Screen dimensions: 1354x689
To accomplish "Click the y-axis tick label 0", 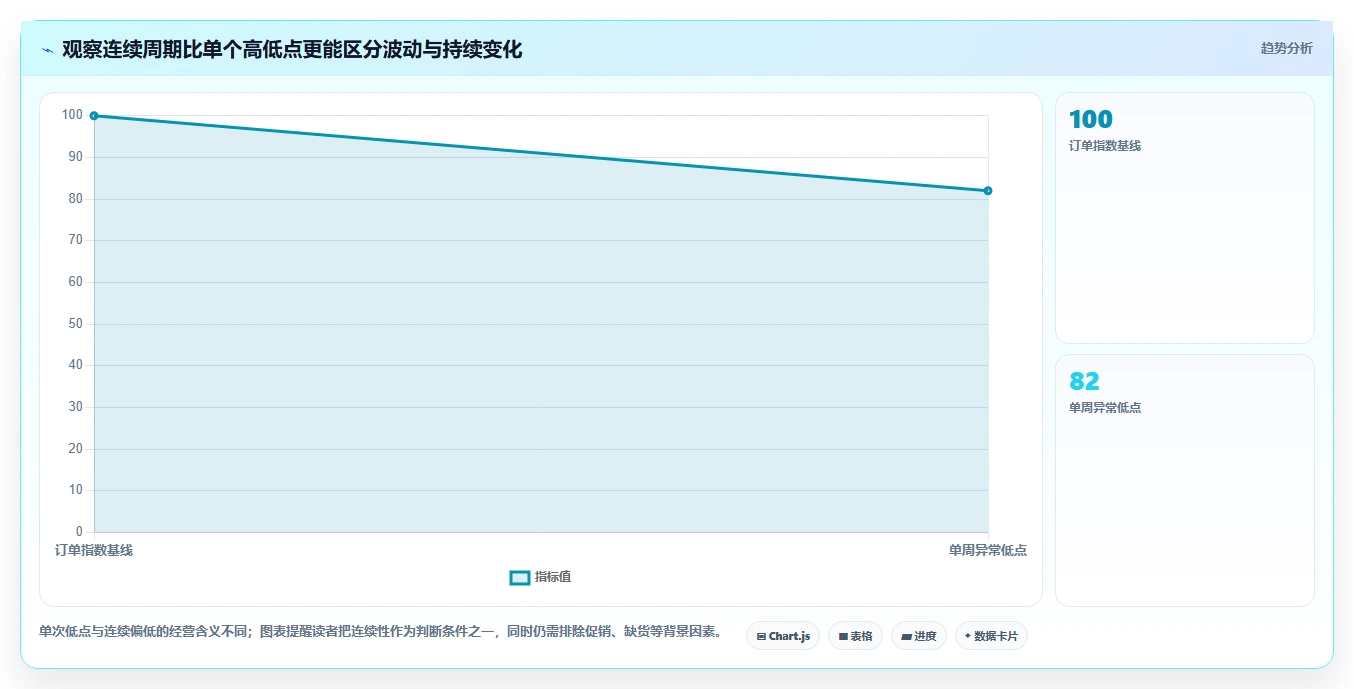I will (x=79, y=532).
